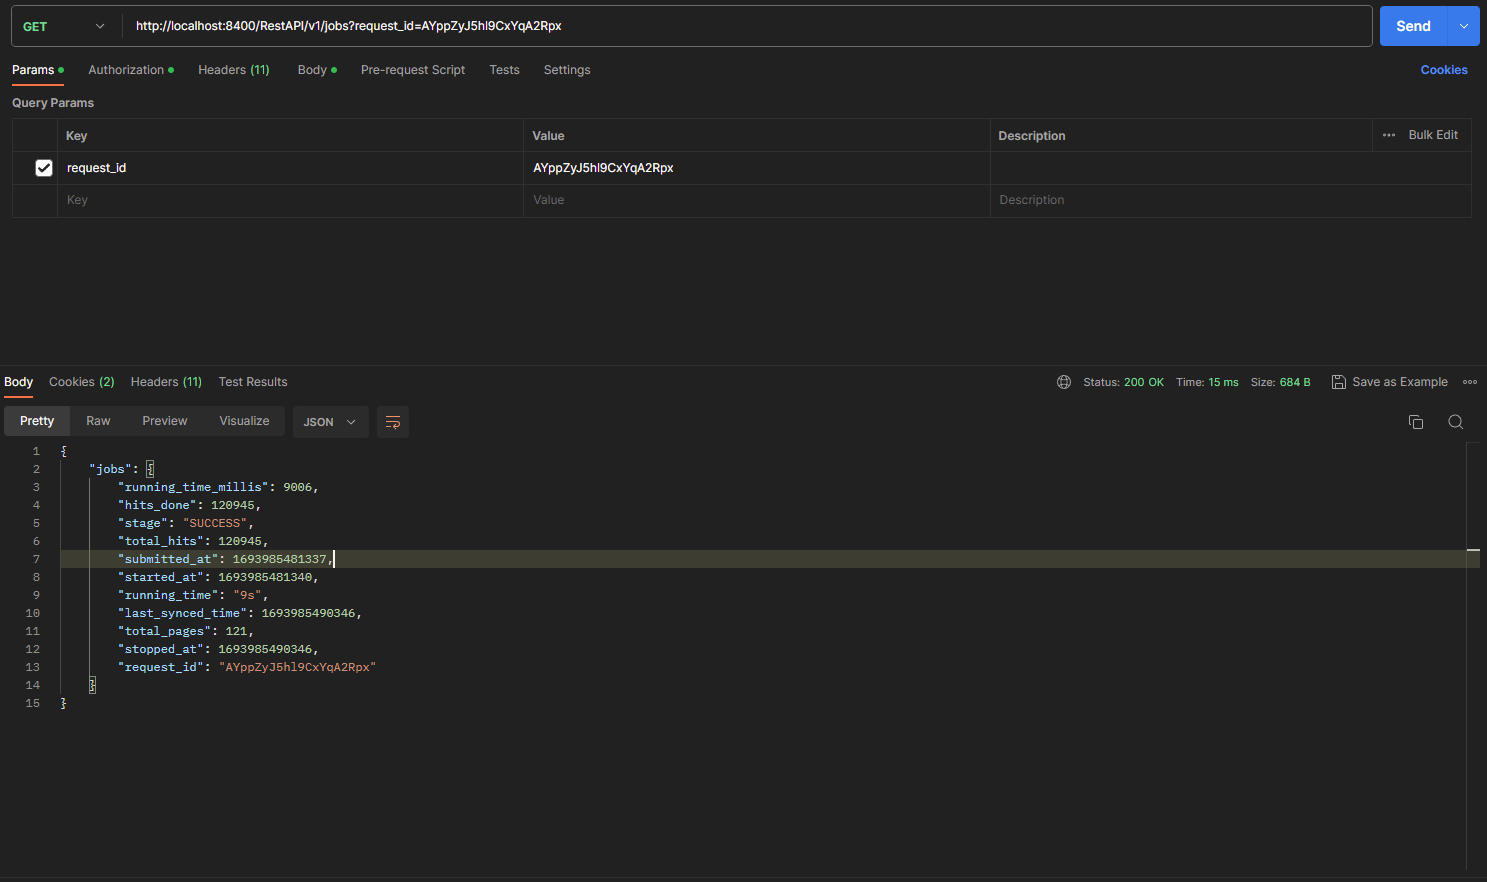
Task: Click the globe network information icon
Action: (1063, 381)
